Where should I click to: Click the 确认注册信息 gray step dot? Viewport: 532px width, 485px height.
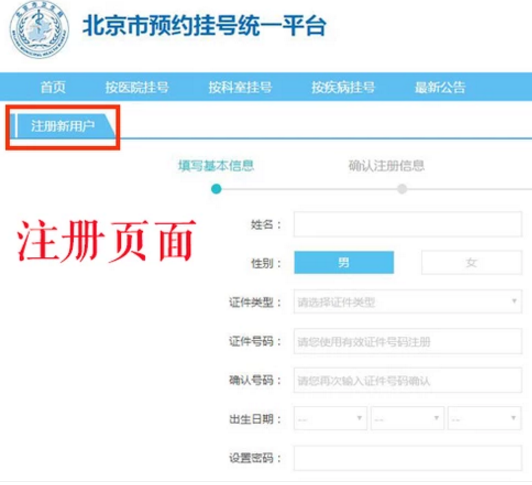(402, 189)
